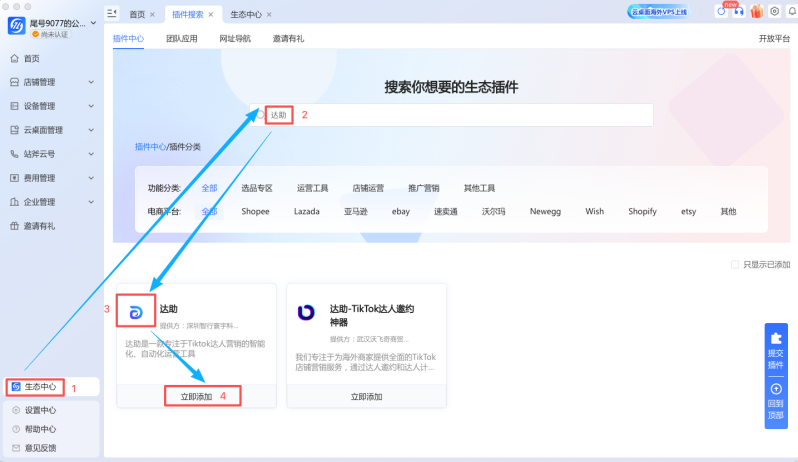Click the 达助 plugin logo icon
Screen dimensions: 798x462
click(x=135, y=310)
